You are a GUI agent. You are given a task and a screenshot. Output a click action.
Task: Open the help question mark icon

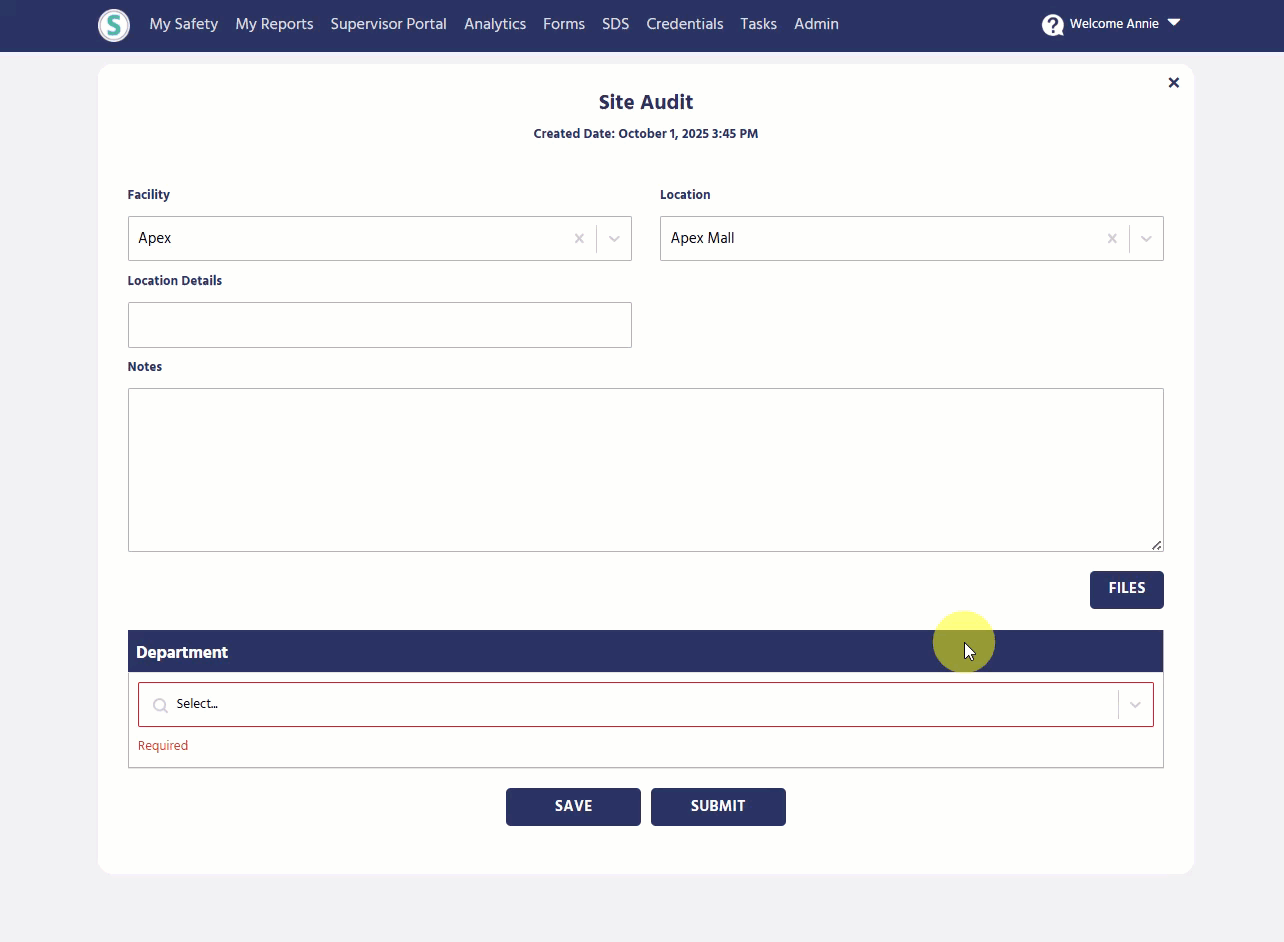coord(1052,25)
